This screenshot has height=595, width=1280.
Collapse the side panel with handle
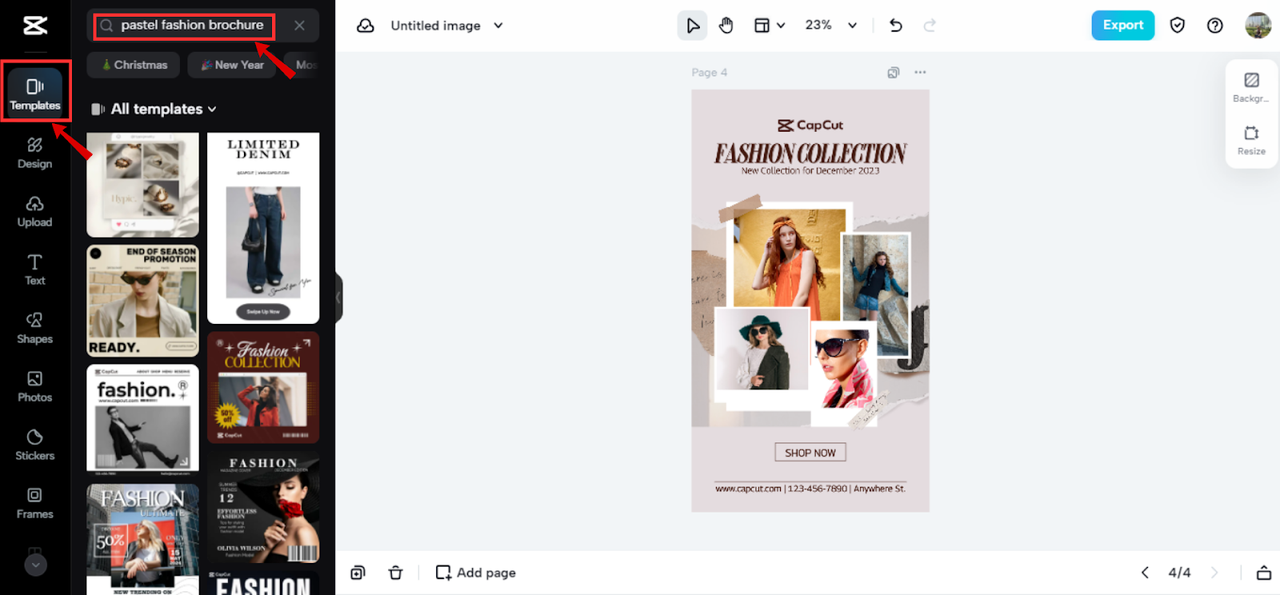click(339, 298)
